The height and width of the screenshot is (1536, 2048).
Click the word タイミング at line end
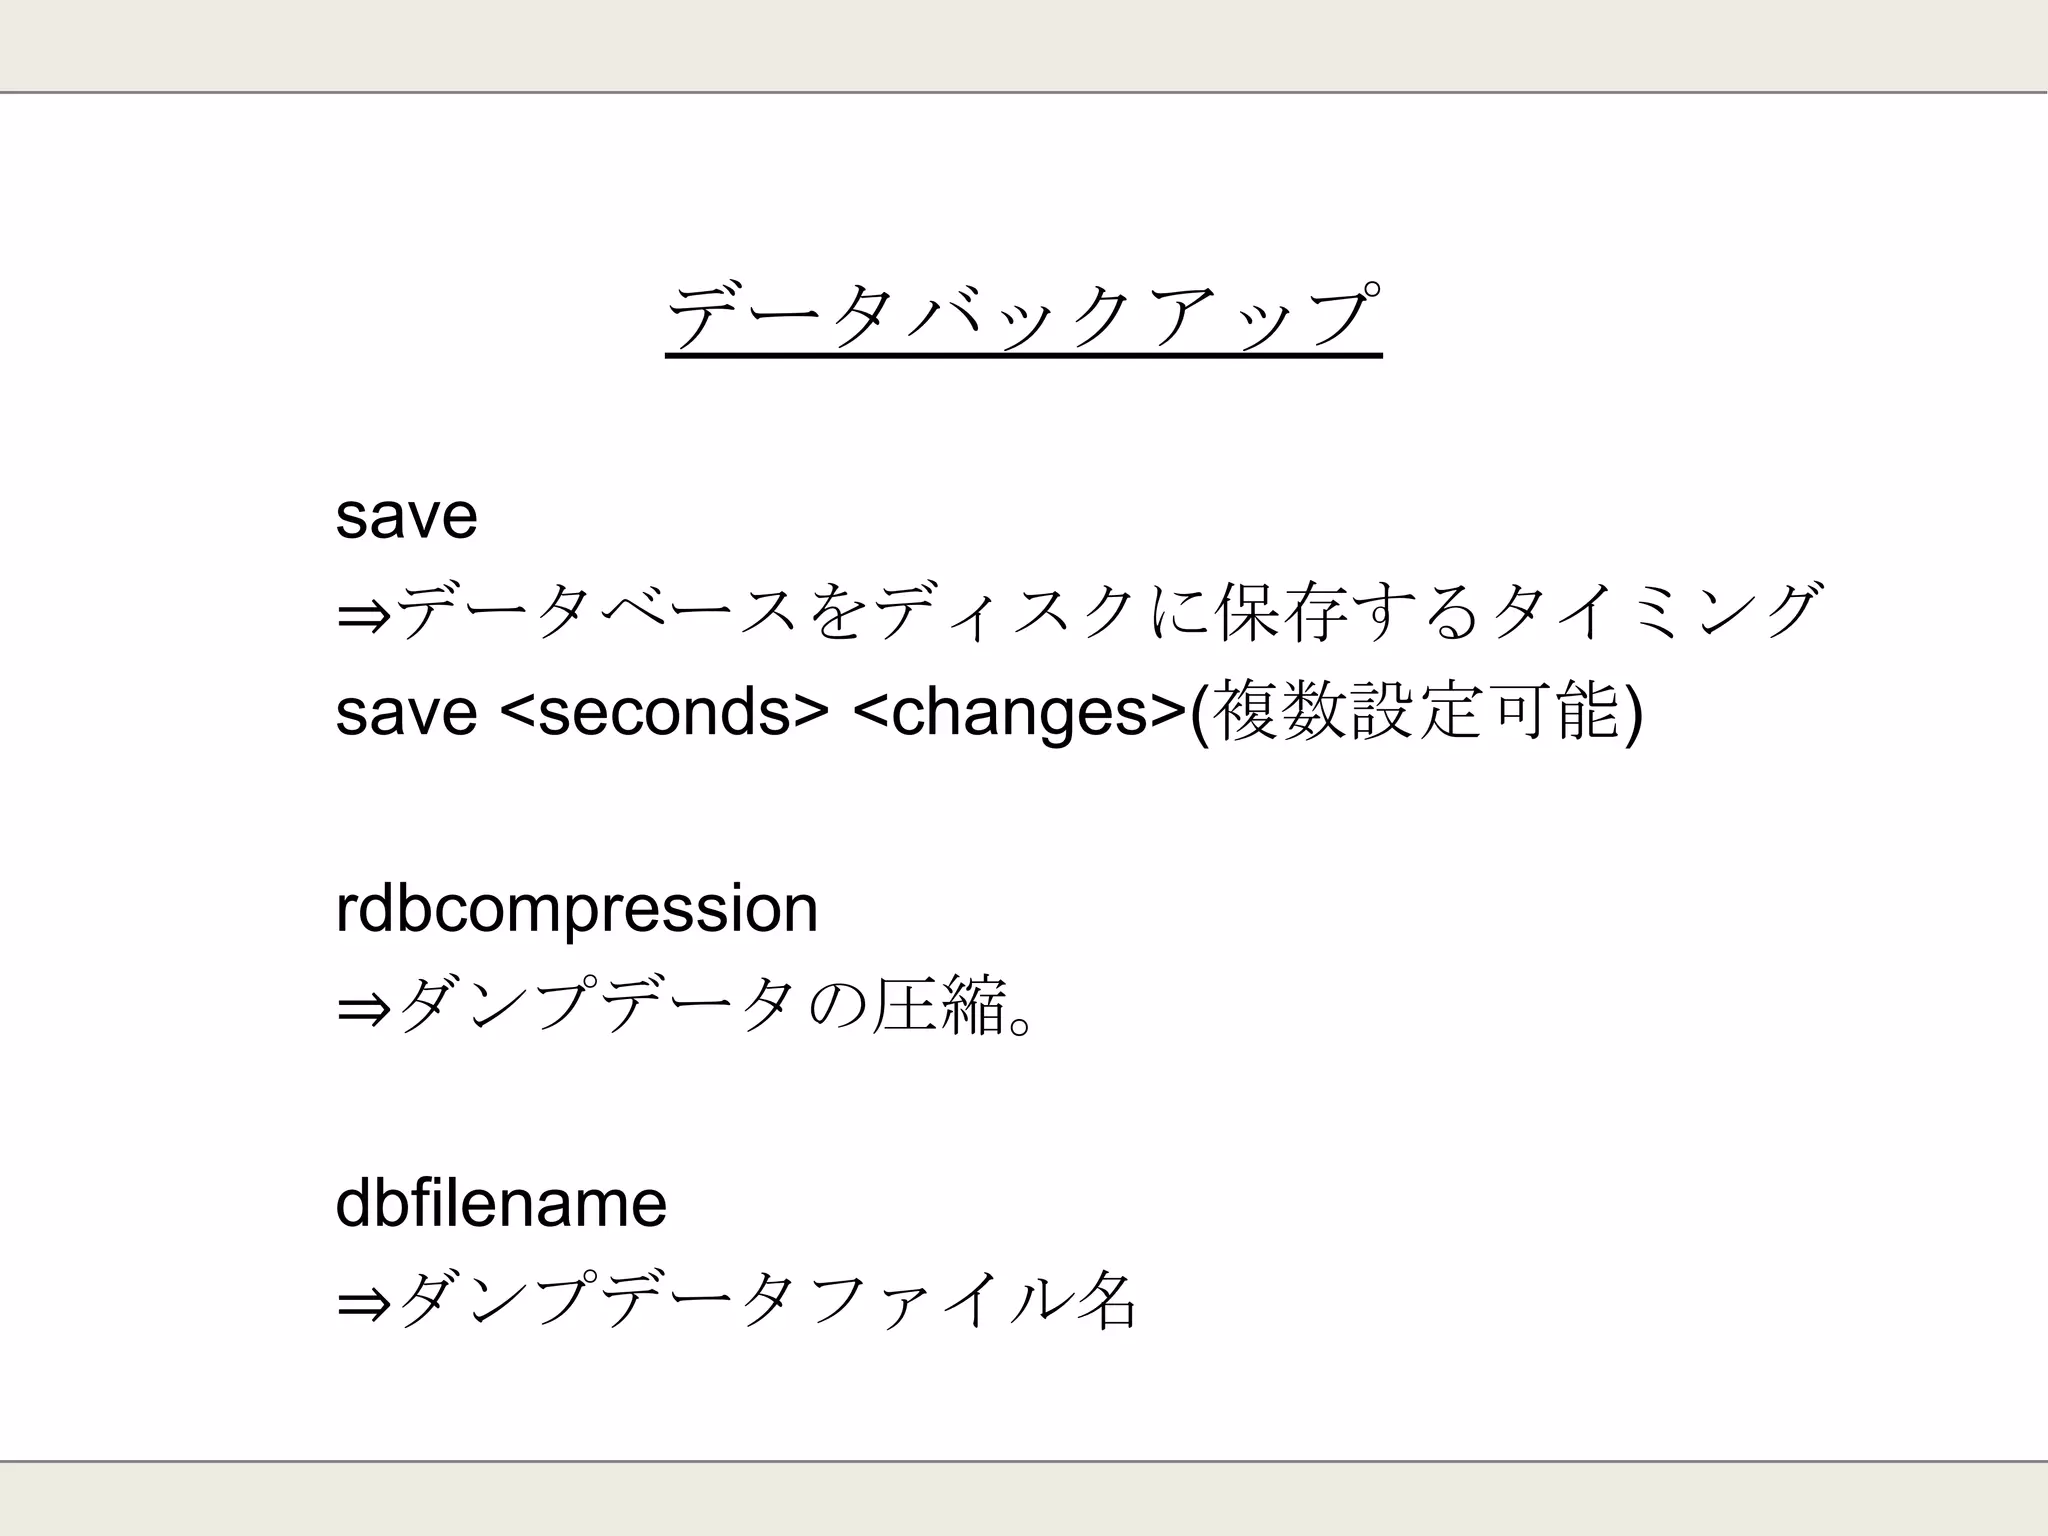[1650, 613]
